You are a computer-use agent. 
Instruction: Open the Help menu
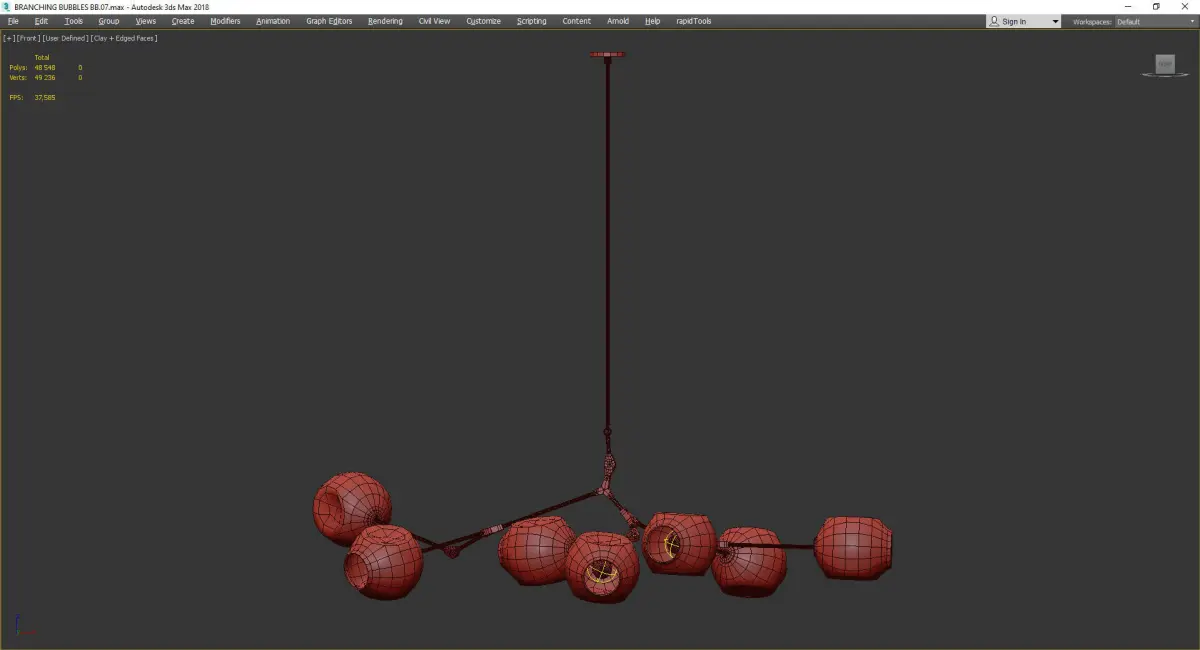[652, 21]
